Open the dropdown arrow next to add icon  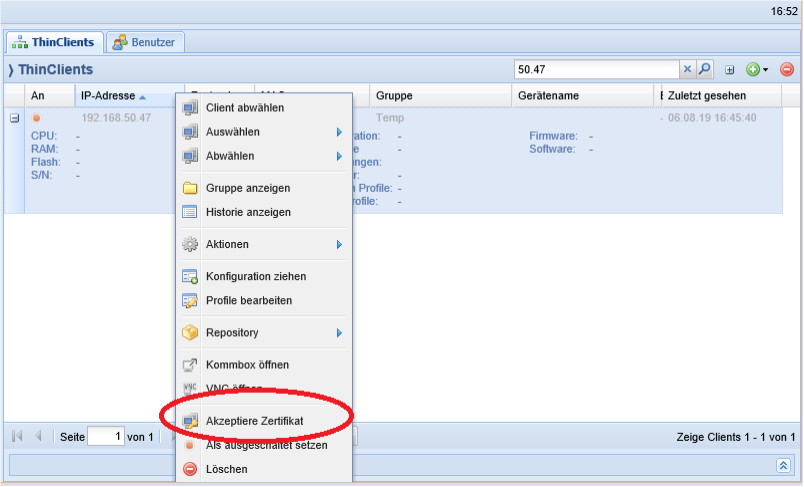[765, 70]
